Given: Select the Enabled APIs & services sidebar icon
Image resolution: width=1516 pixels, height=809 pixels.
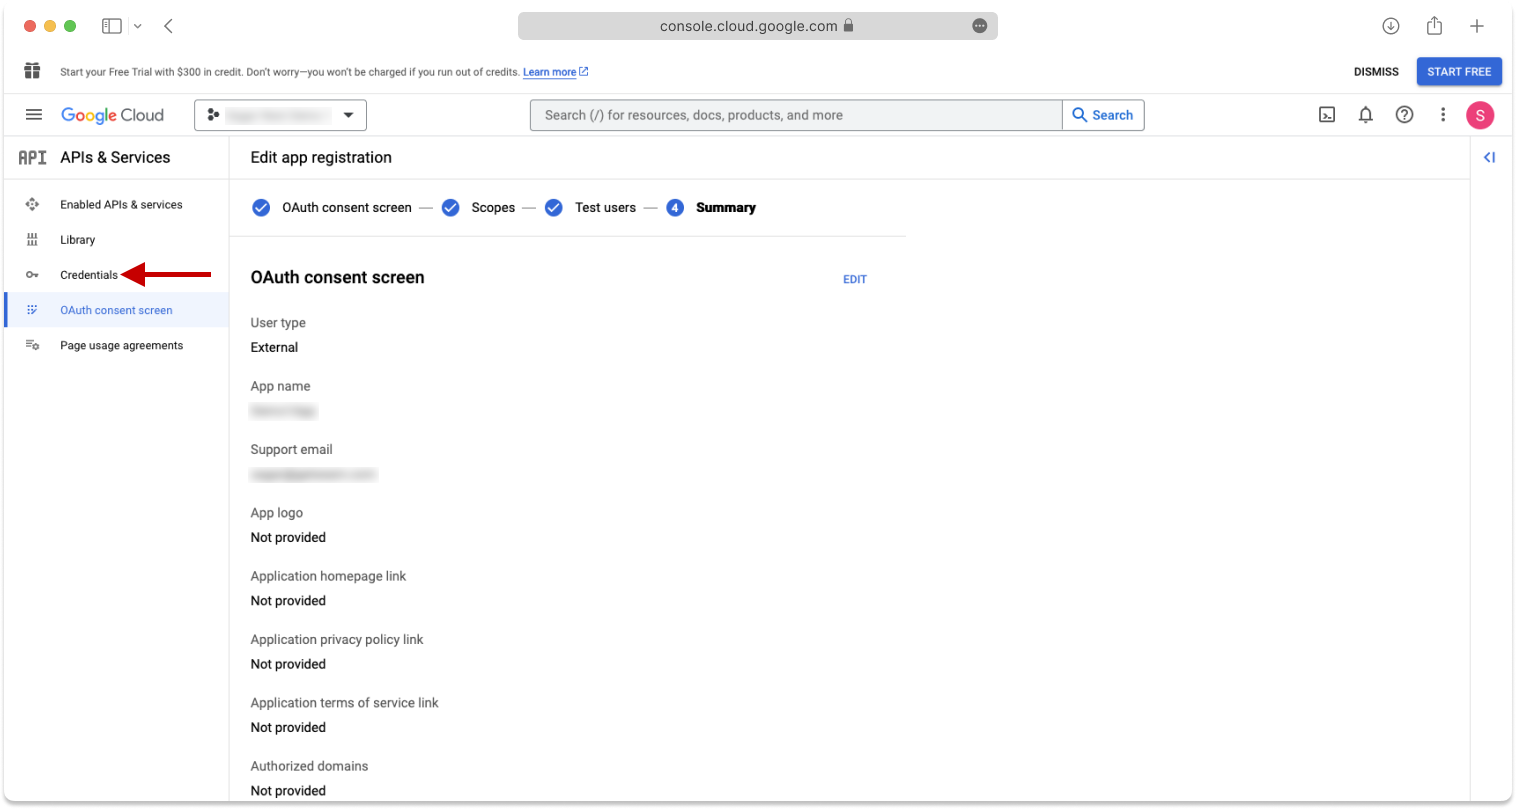Looking at the screenshot, I should [x=31, y=204].
